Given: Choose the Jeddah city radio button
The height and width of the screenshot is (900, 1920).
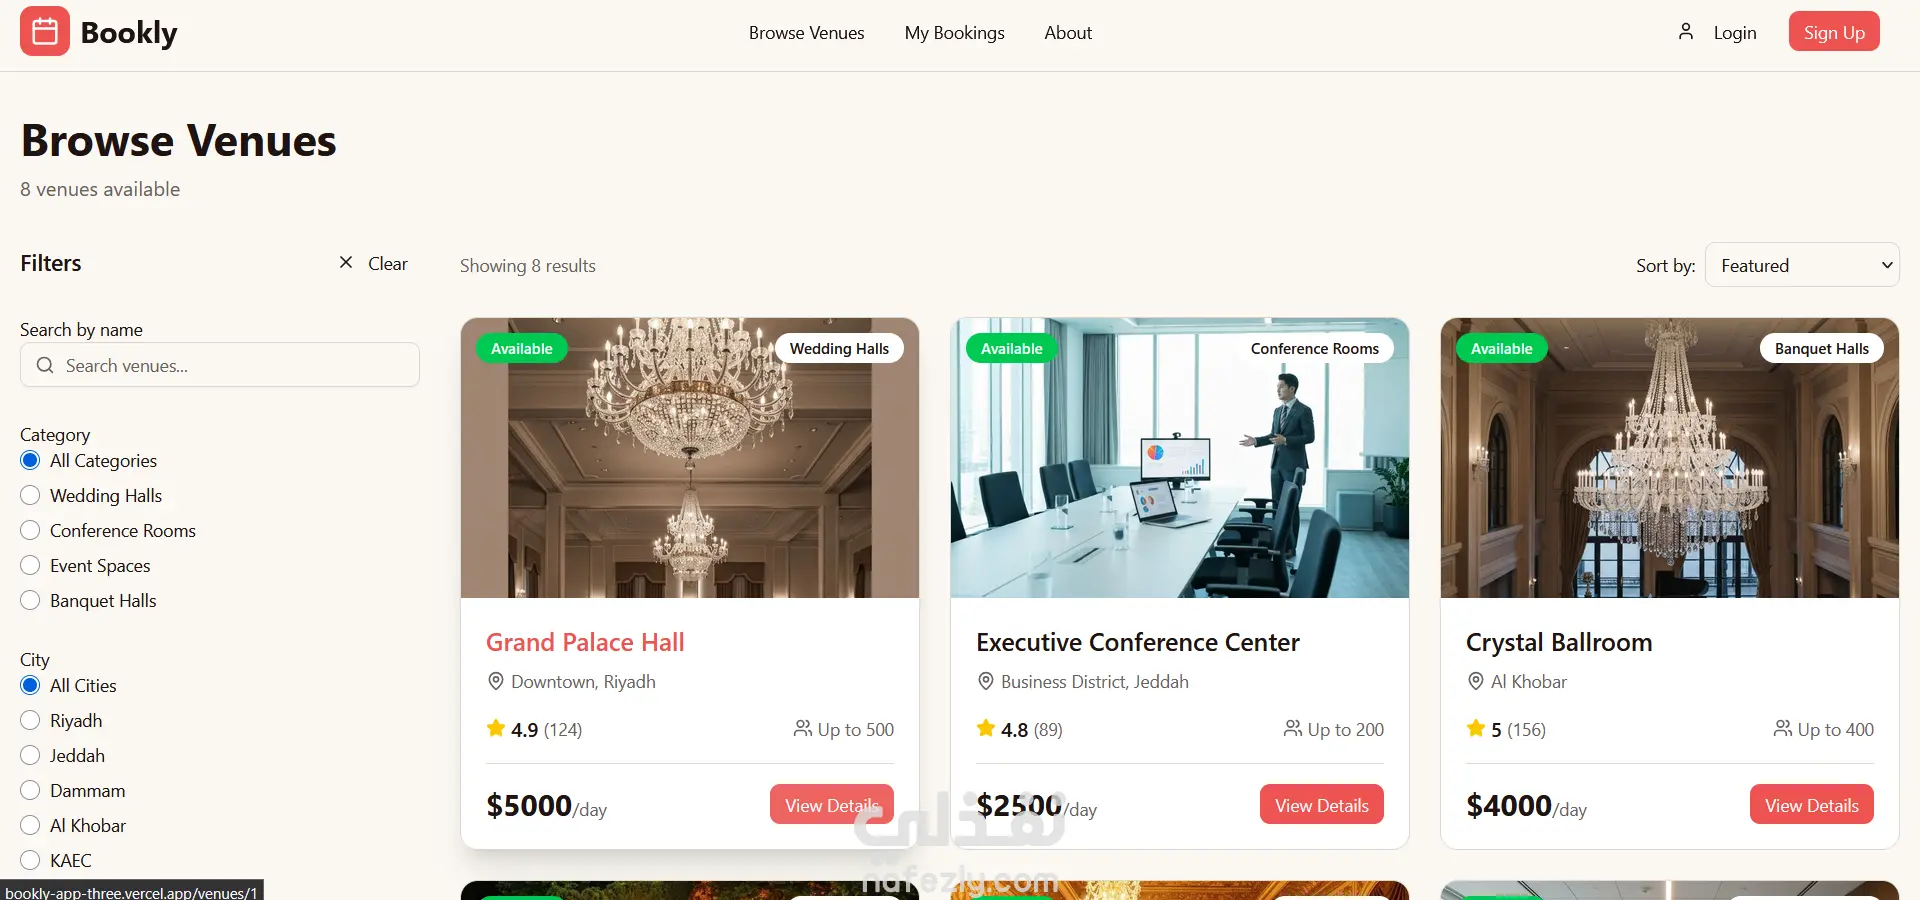Looking at the screenshot, I should pos(30,756).
